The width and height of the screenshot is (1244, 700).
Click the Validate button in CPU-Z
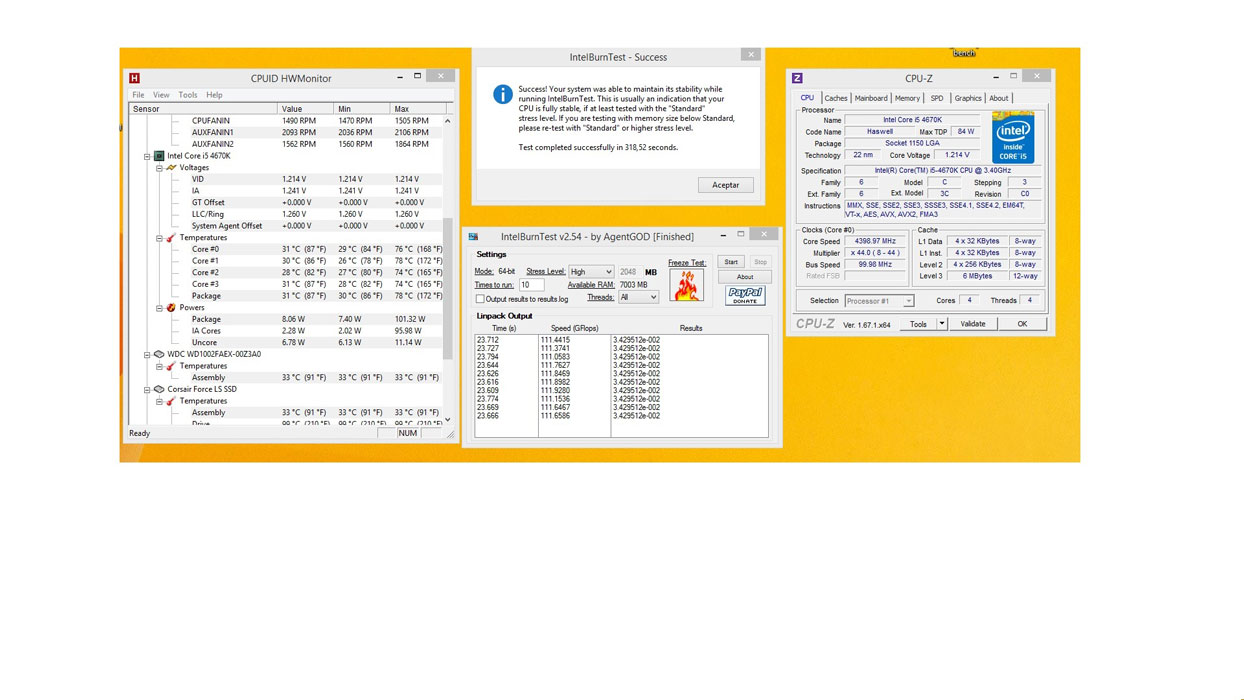pyautogui.click(x=972, y=324)
